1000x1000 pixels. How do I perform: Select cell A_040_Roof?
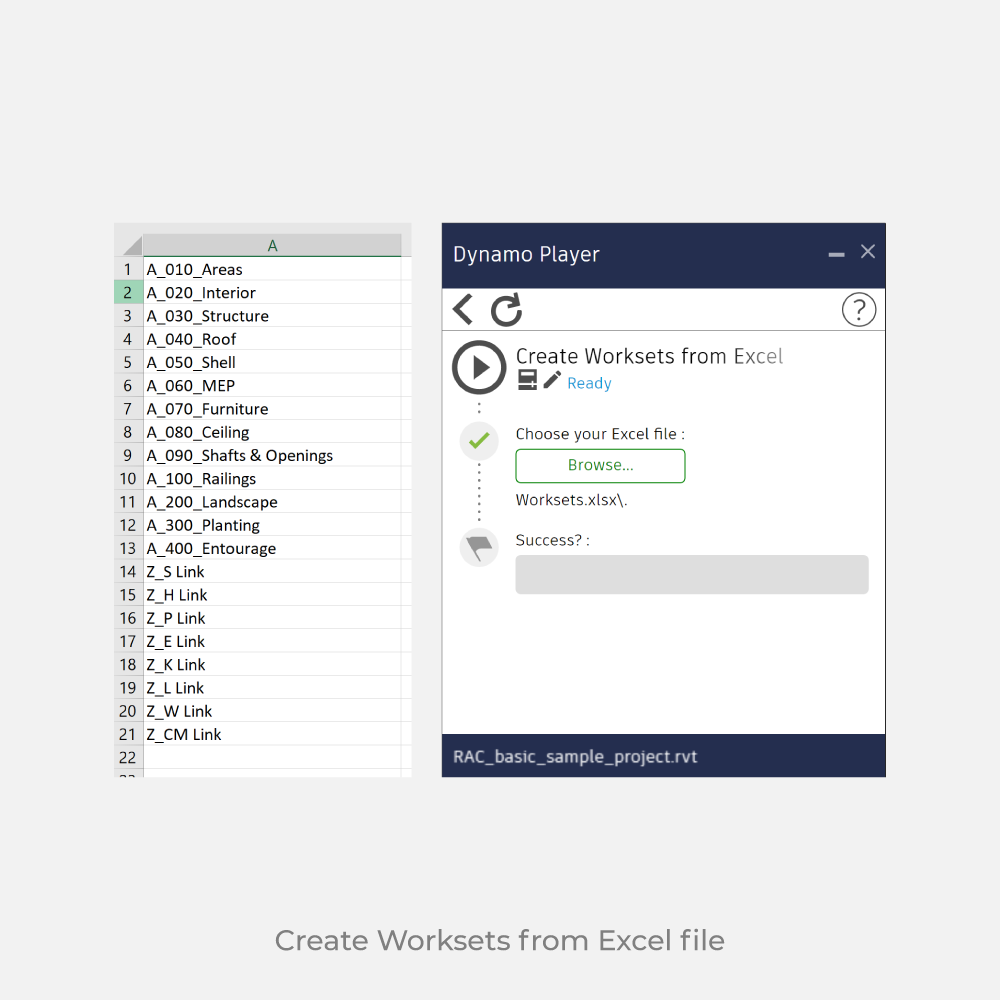tap(272, 339)
